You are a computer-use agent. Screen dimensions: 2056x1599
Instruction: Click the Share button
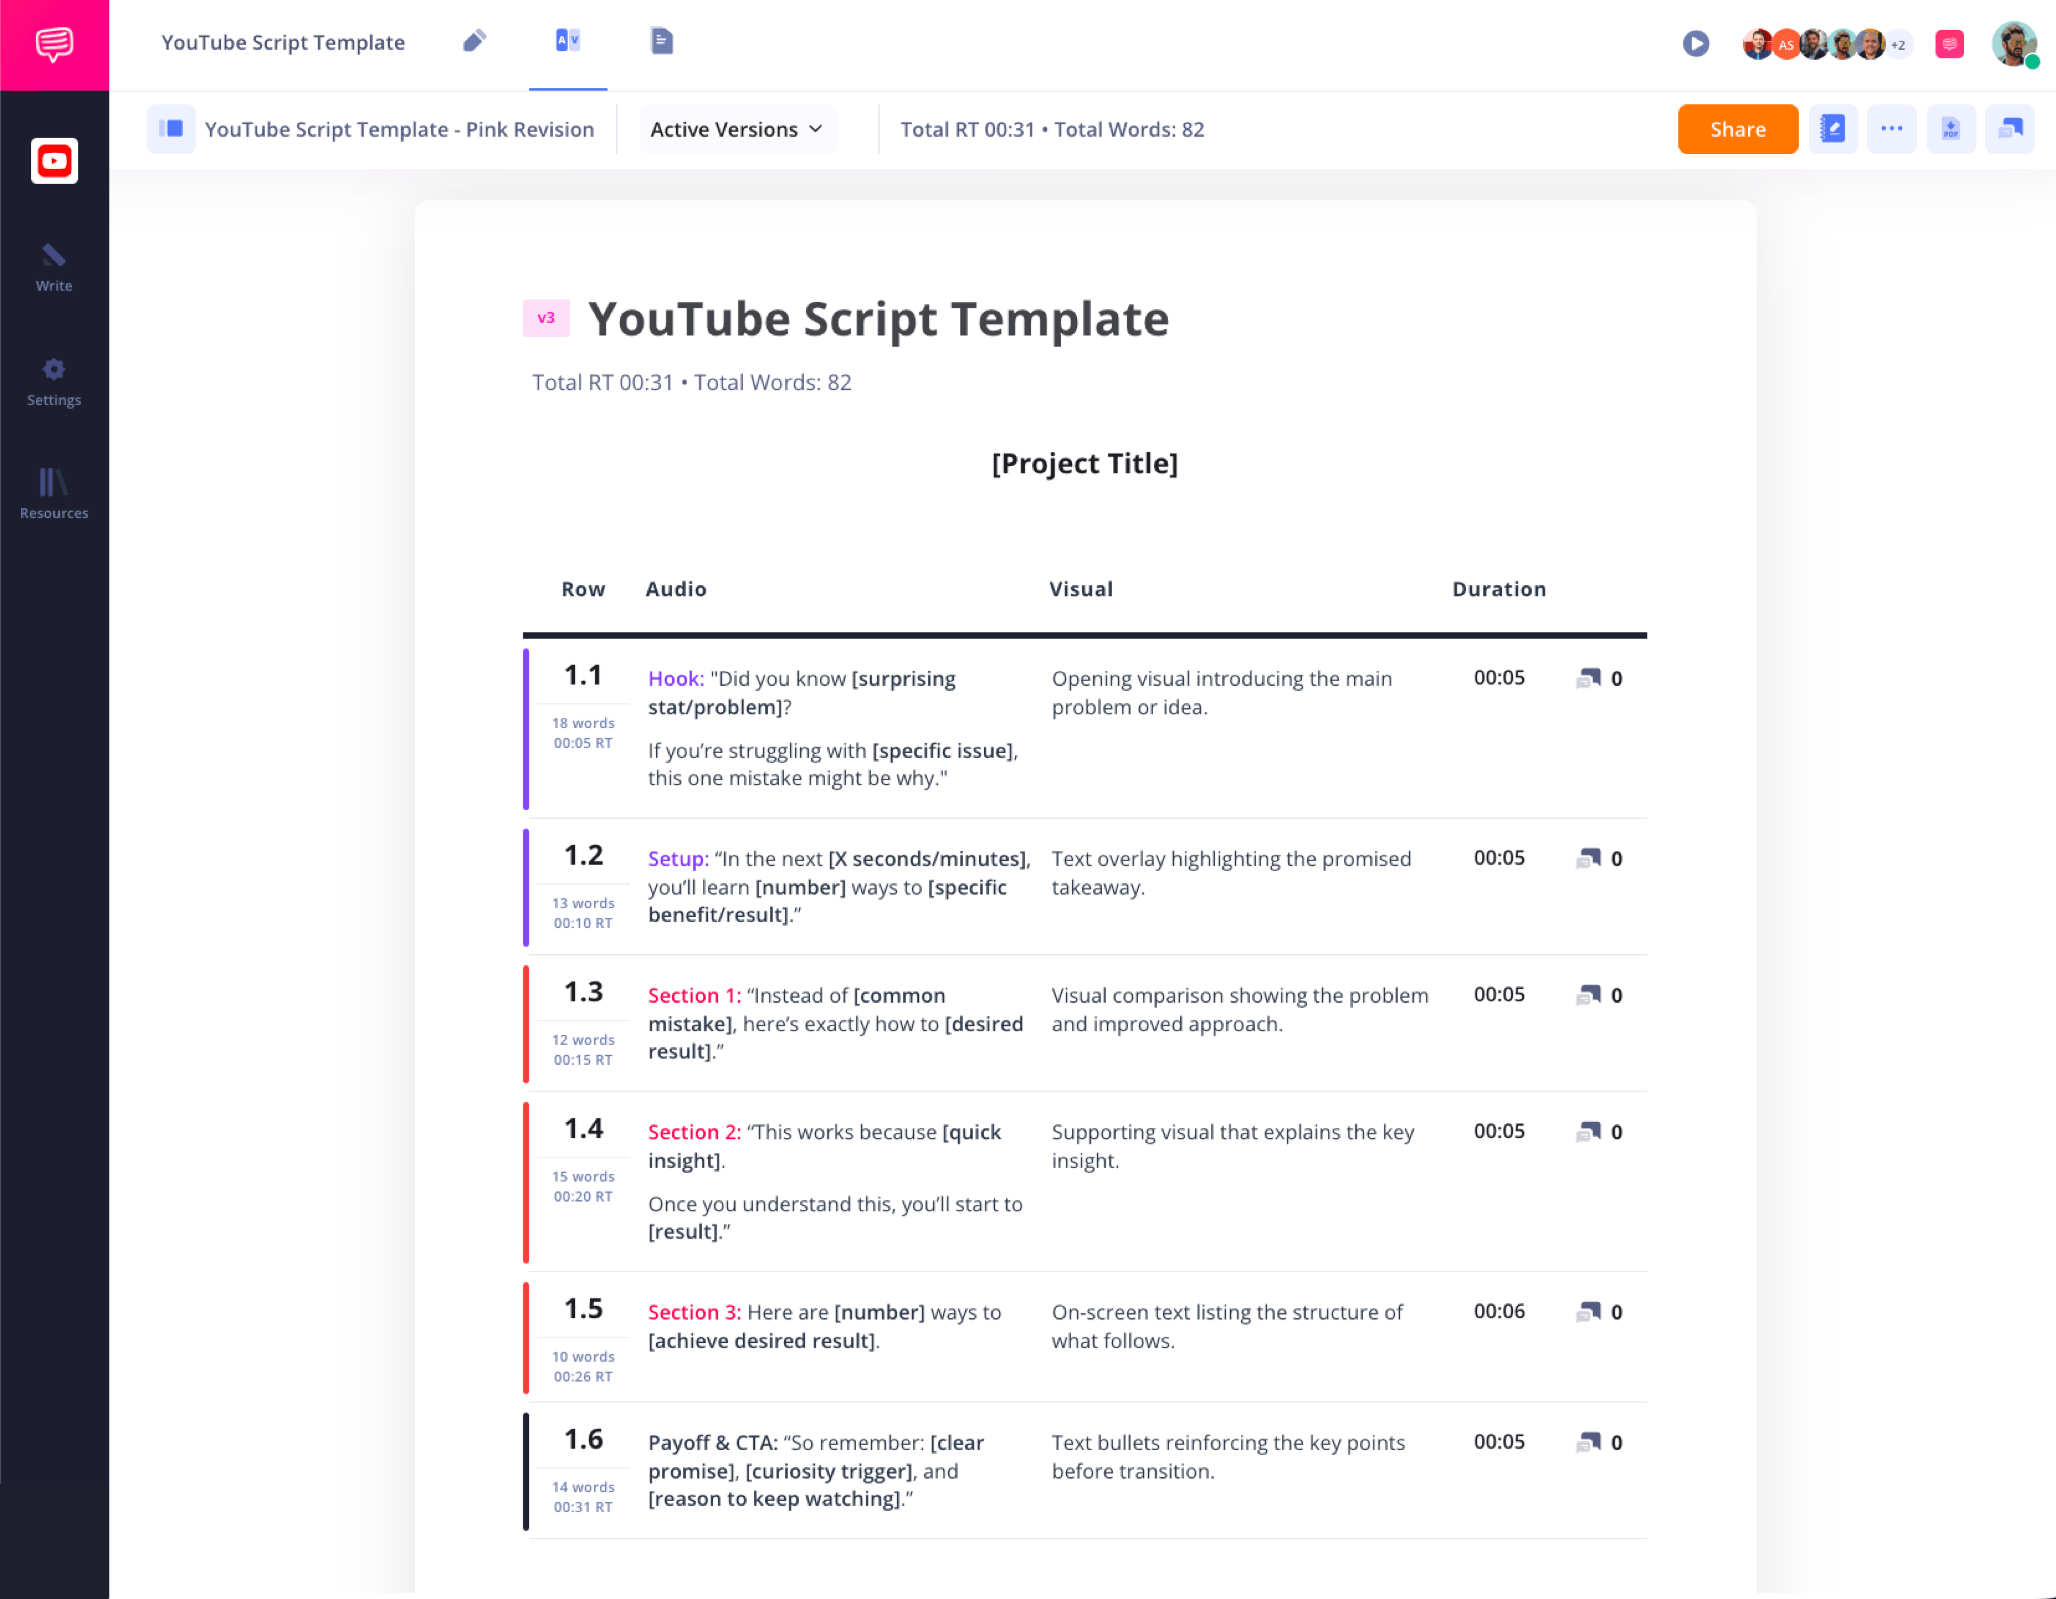pyautogui.click(x=1737, y=129)
